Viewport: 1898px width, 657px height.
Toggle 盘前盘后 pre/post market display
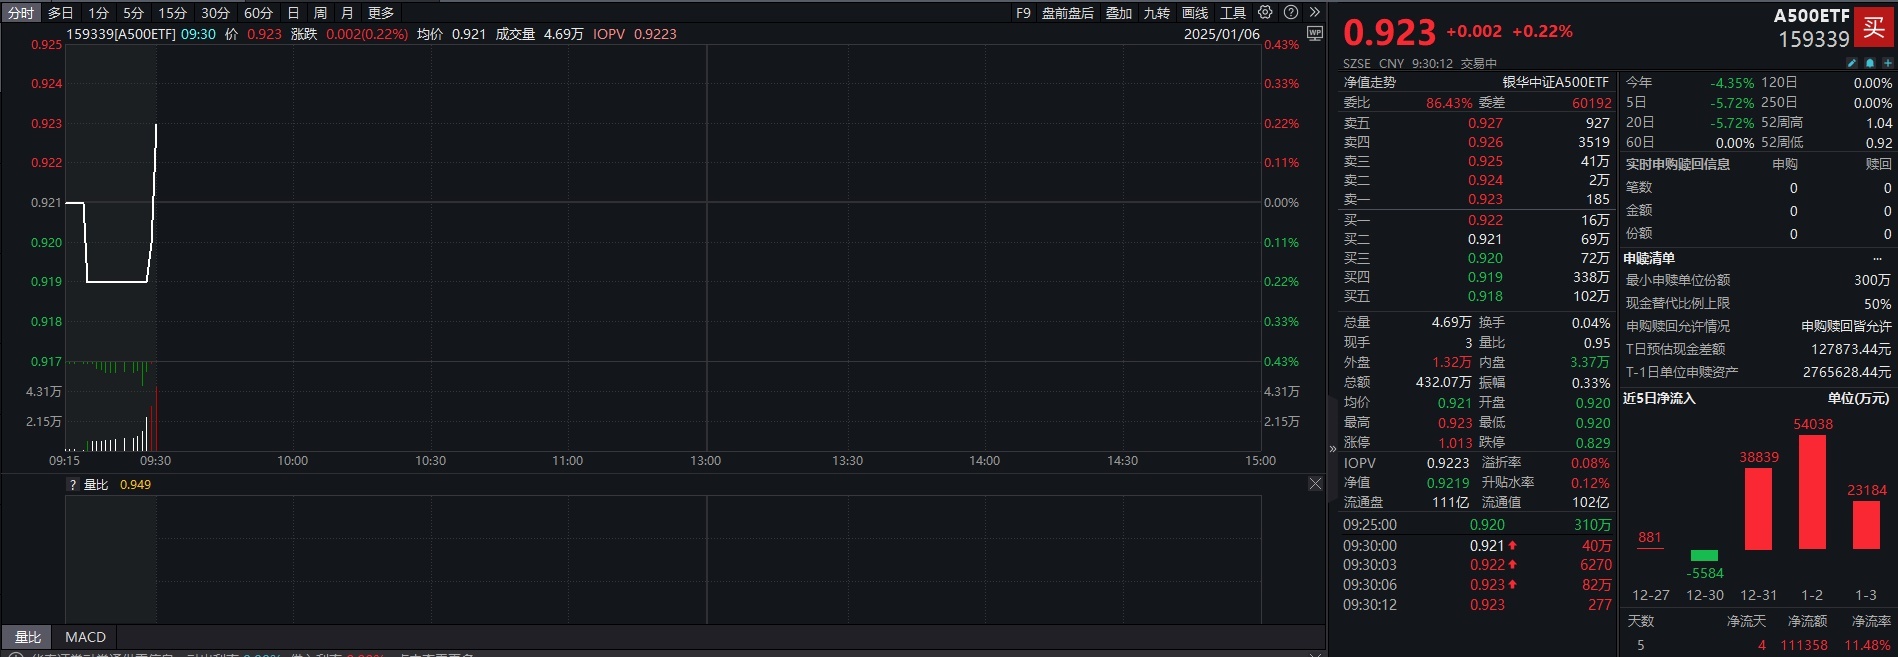click(1067, 13)
